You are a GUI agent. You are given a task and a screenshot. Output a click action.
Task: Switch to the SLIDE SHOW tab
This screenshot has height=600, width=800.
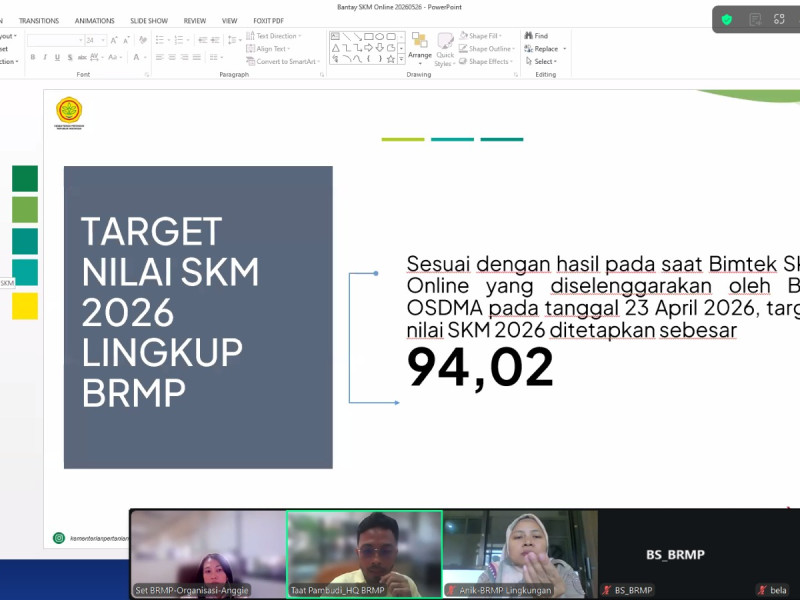pyautogui.click(x=149, y=21)
